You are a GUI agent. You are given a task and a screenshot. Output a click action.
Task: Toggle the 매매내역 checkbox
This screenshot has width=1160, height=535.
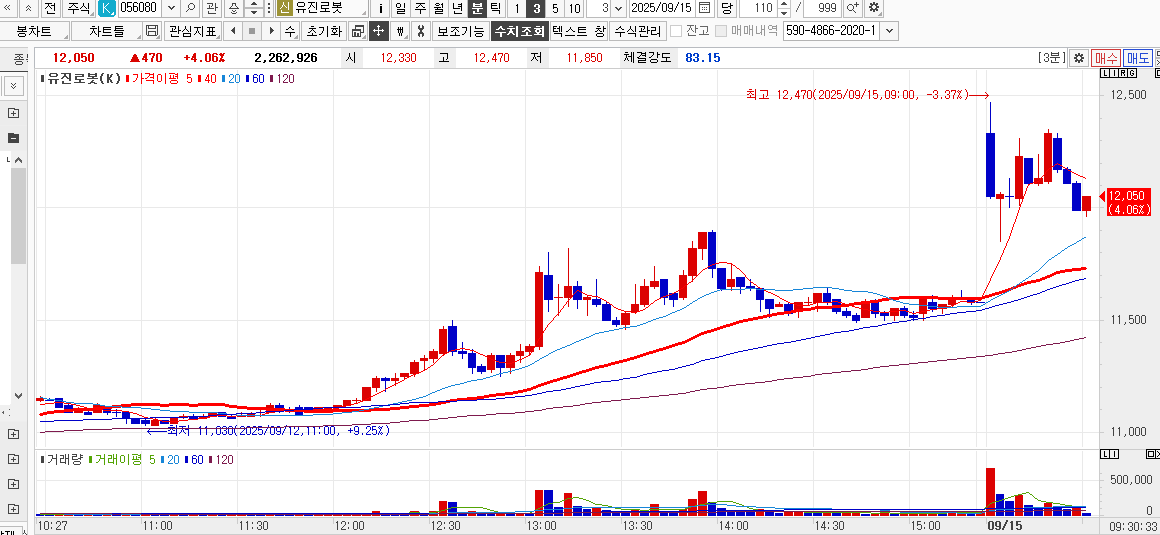pos(721,31)
